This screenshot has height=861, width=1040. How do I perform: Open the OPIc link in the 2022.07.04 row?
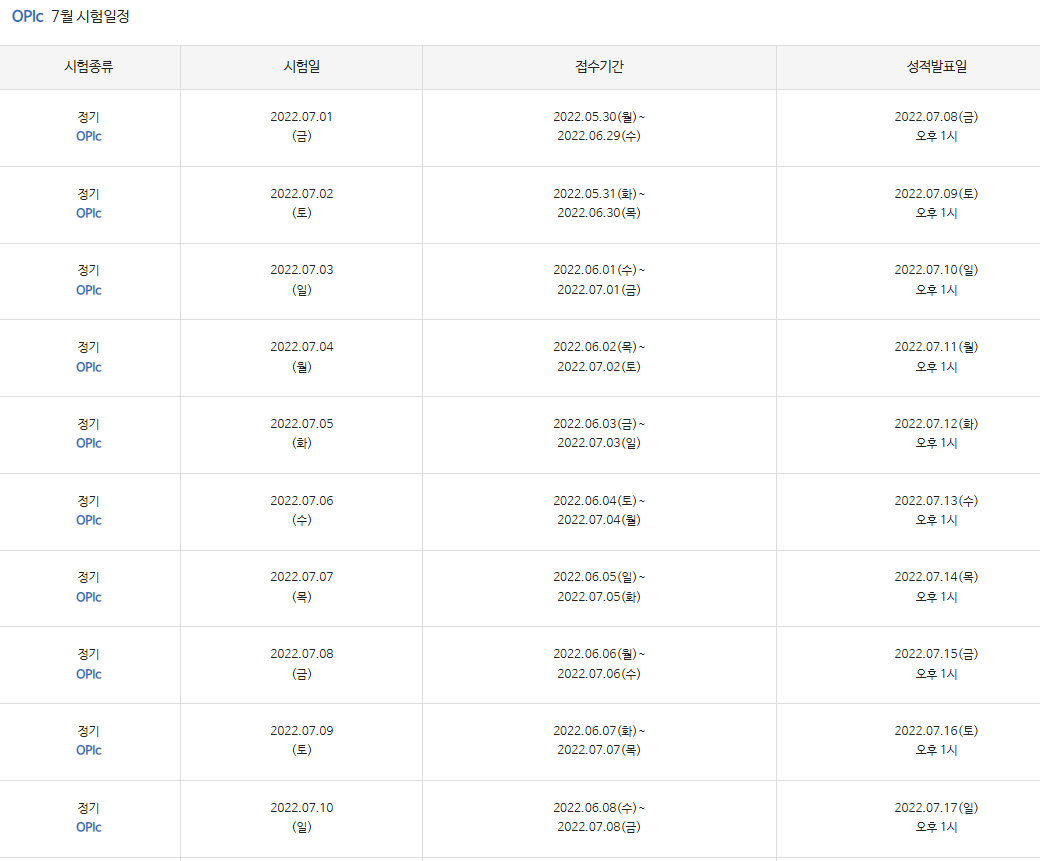click(x=89, y=367)
